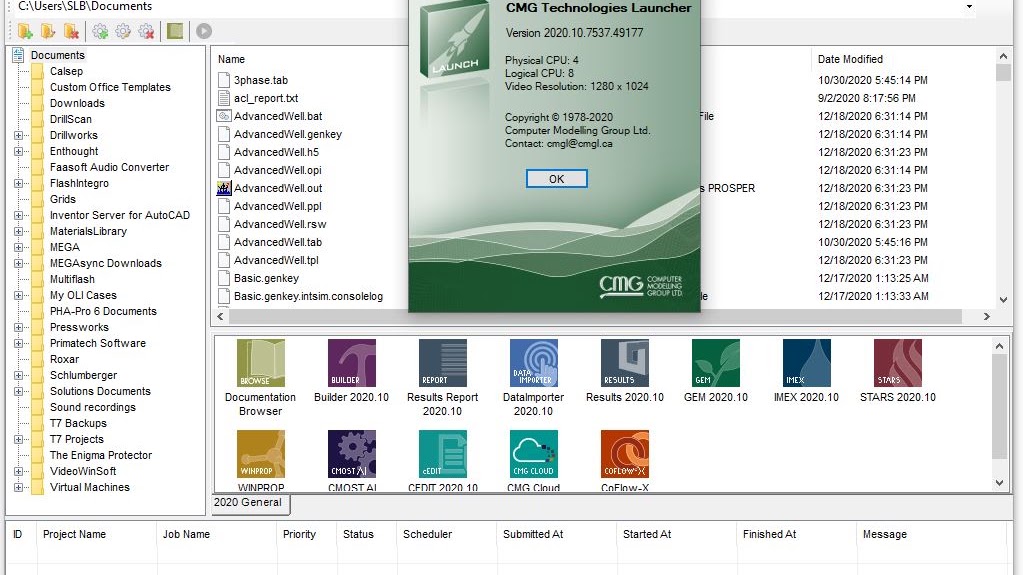The height and width of the screenshot is (575, 1023).
Task: Click the Priority column header
Action: pos(299,534)
